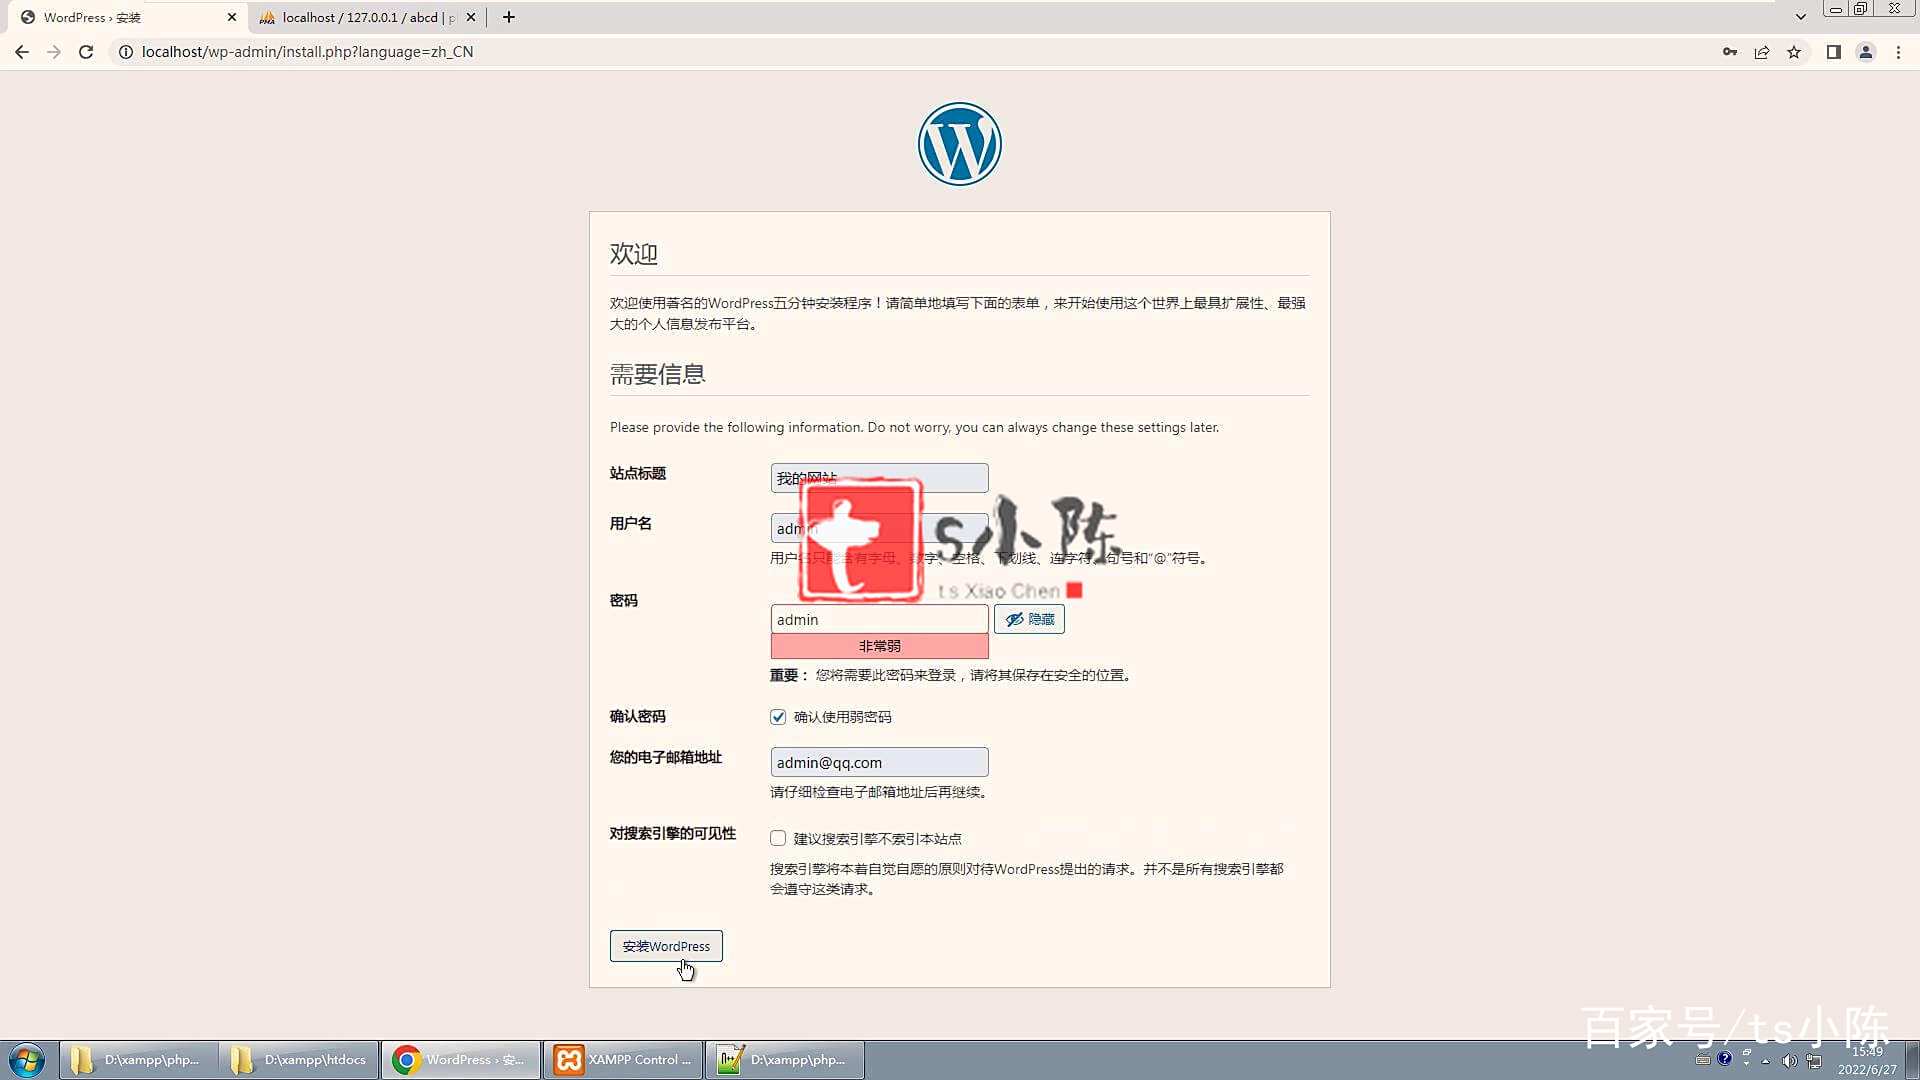Share this page via share icon

[1762, 52]
